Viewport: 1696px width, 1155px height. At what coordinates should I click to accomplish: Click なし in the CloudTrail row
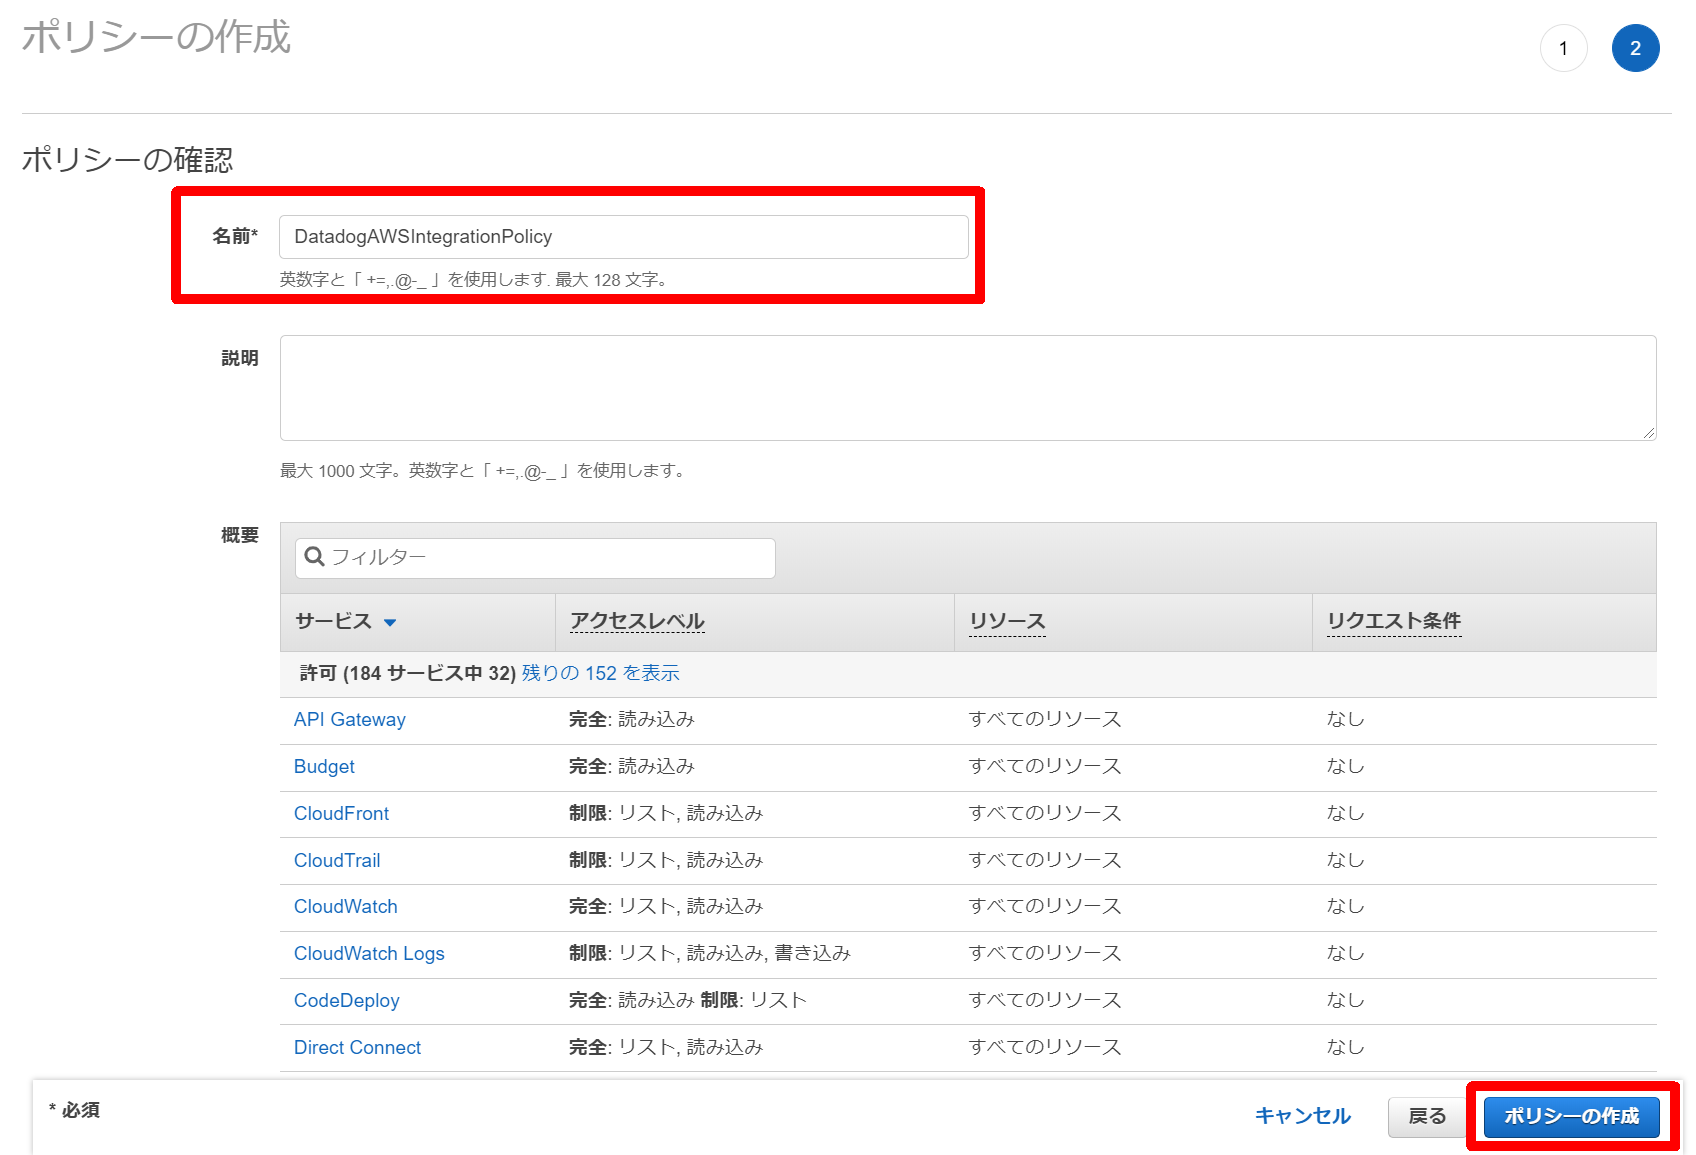(x=1346, y=861)
